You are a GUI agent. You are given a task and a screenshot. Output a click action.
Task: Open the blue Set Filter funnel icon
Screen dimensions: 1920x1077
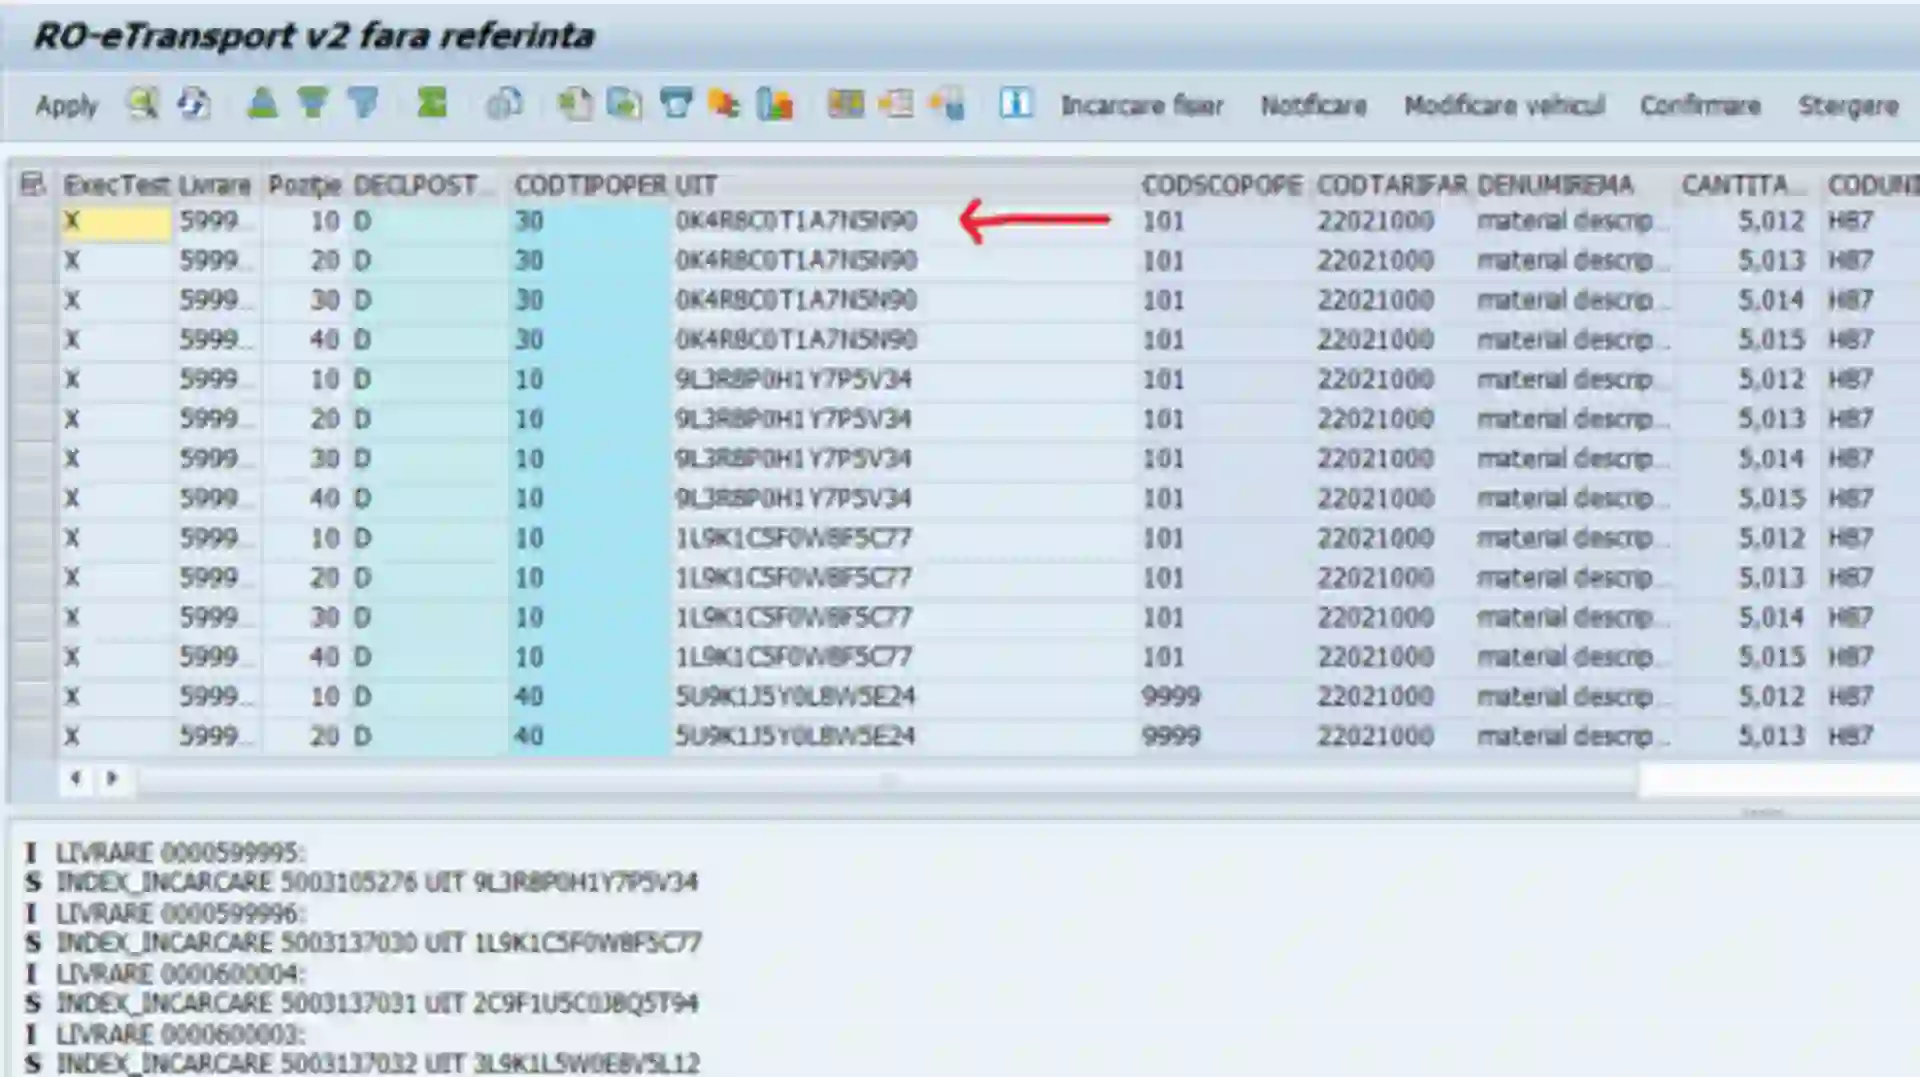(x=363, y=104)
